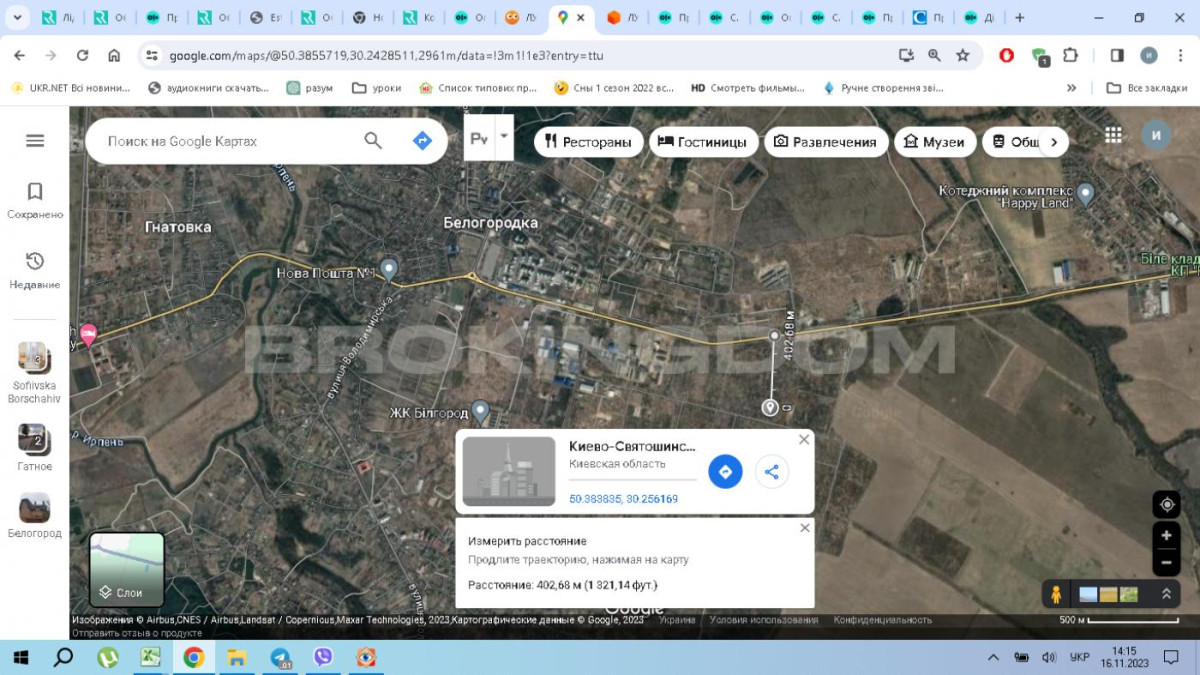Share the Киево-Святошинский place card
This screenshot has height=675, width=1200.
(771, 472)
